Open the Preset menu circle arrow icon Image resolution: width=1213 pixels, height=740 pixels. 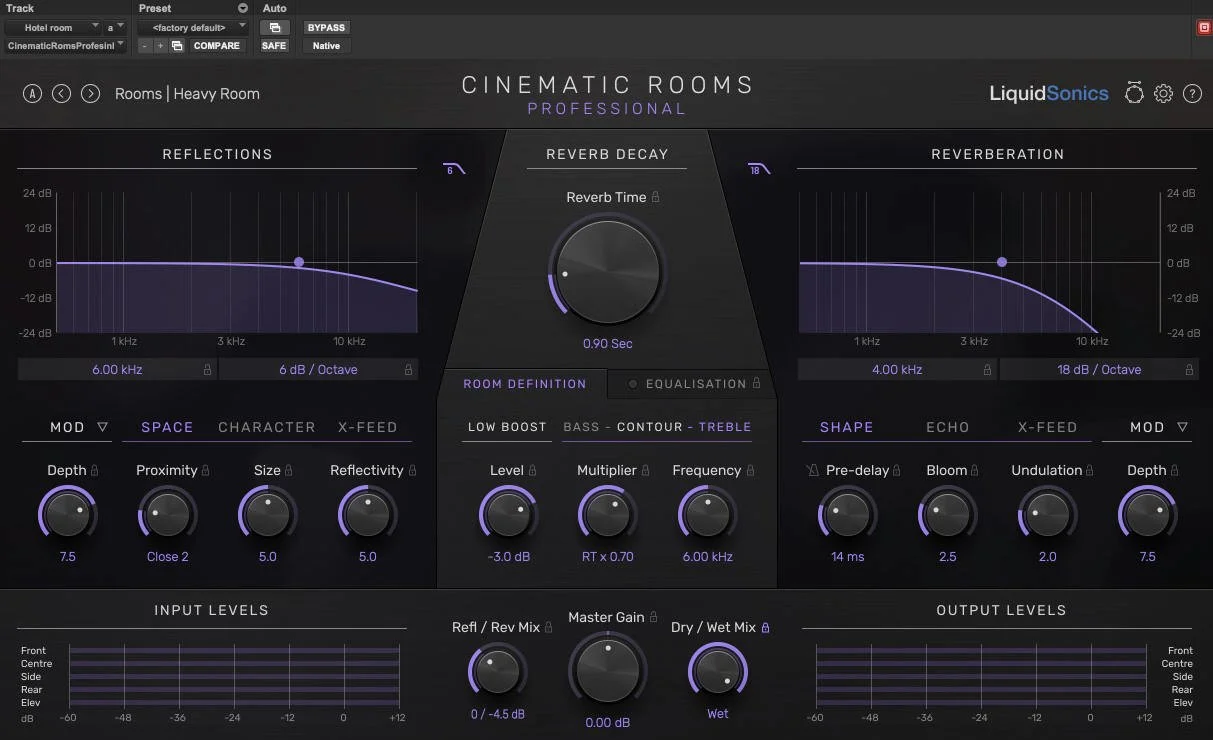(242, 8)
